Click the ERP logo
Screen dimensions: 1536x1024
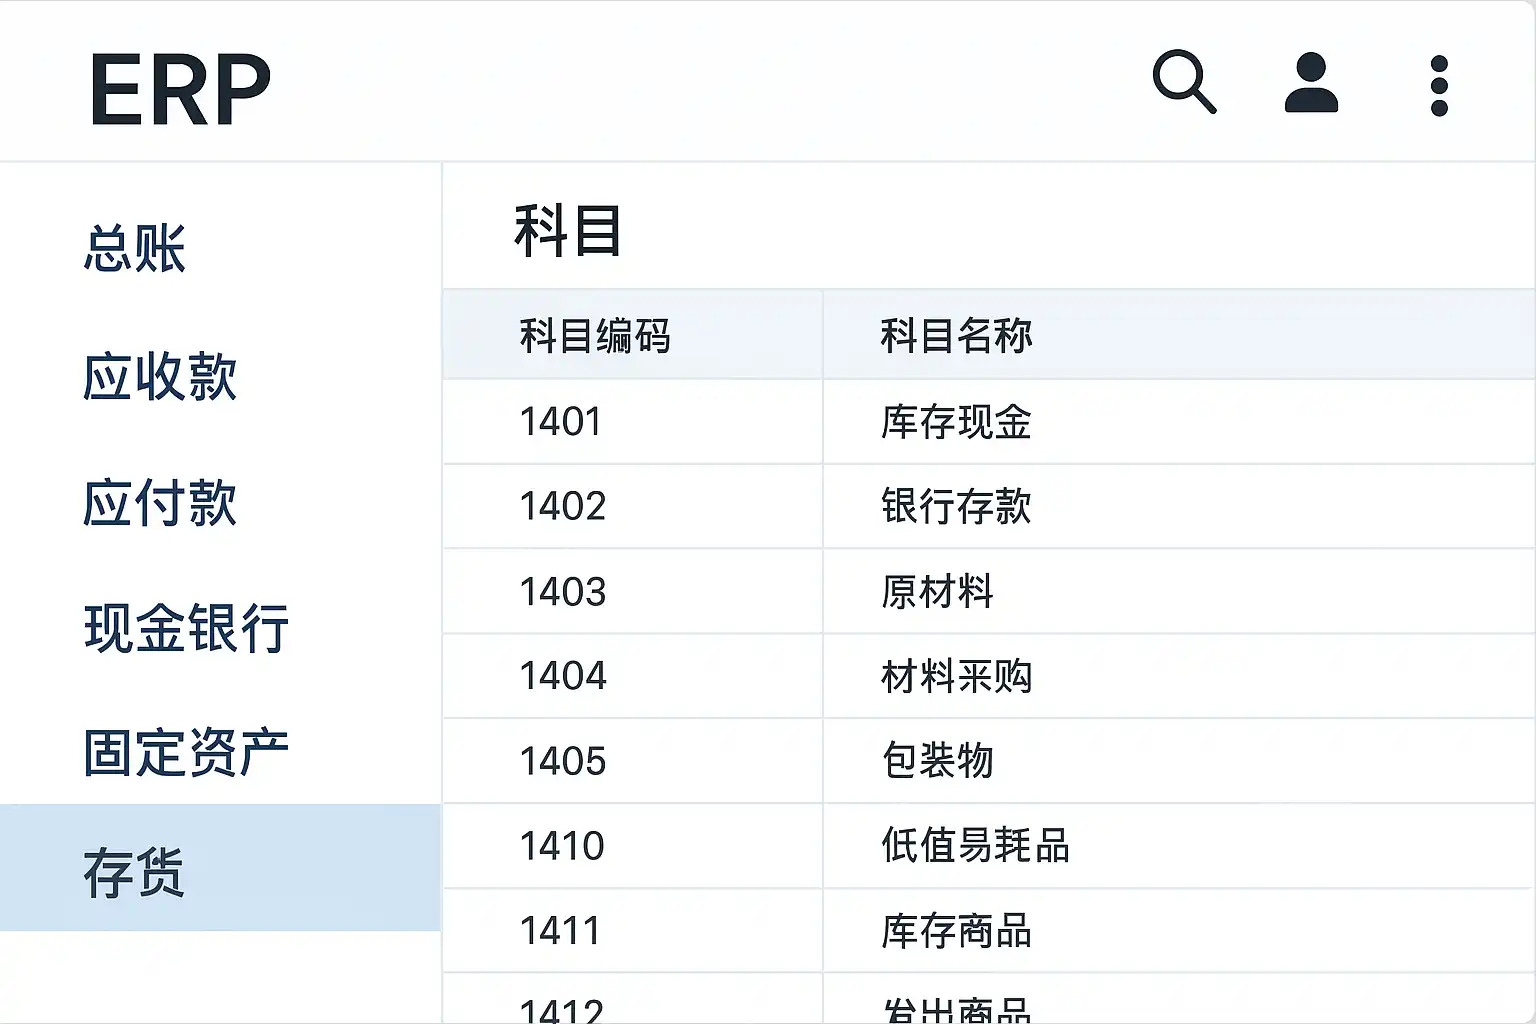click(x=180, y=90)
